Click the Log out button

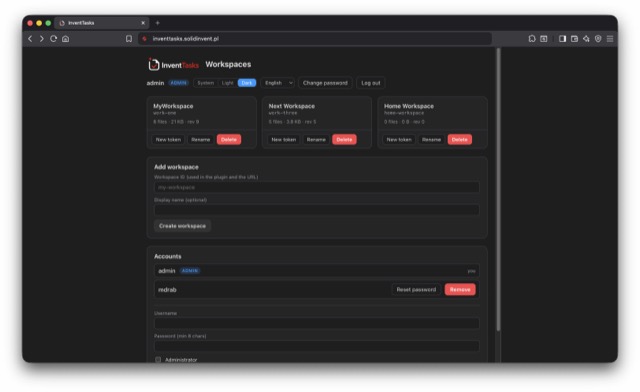pyautogui.click(x=371, y=83)
